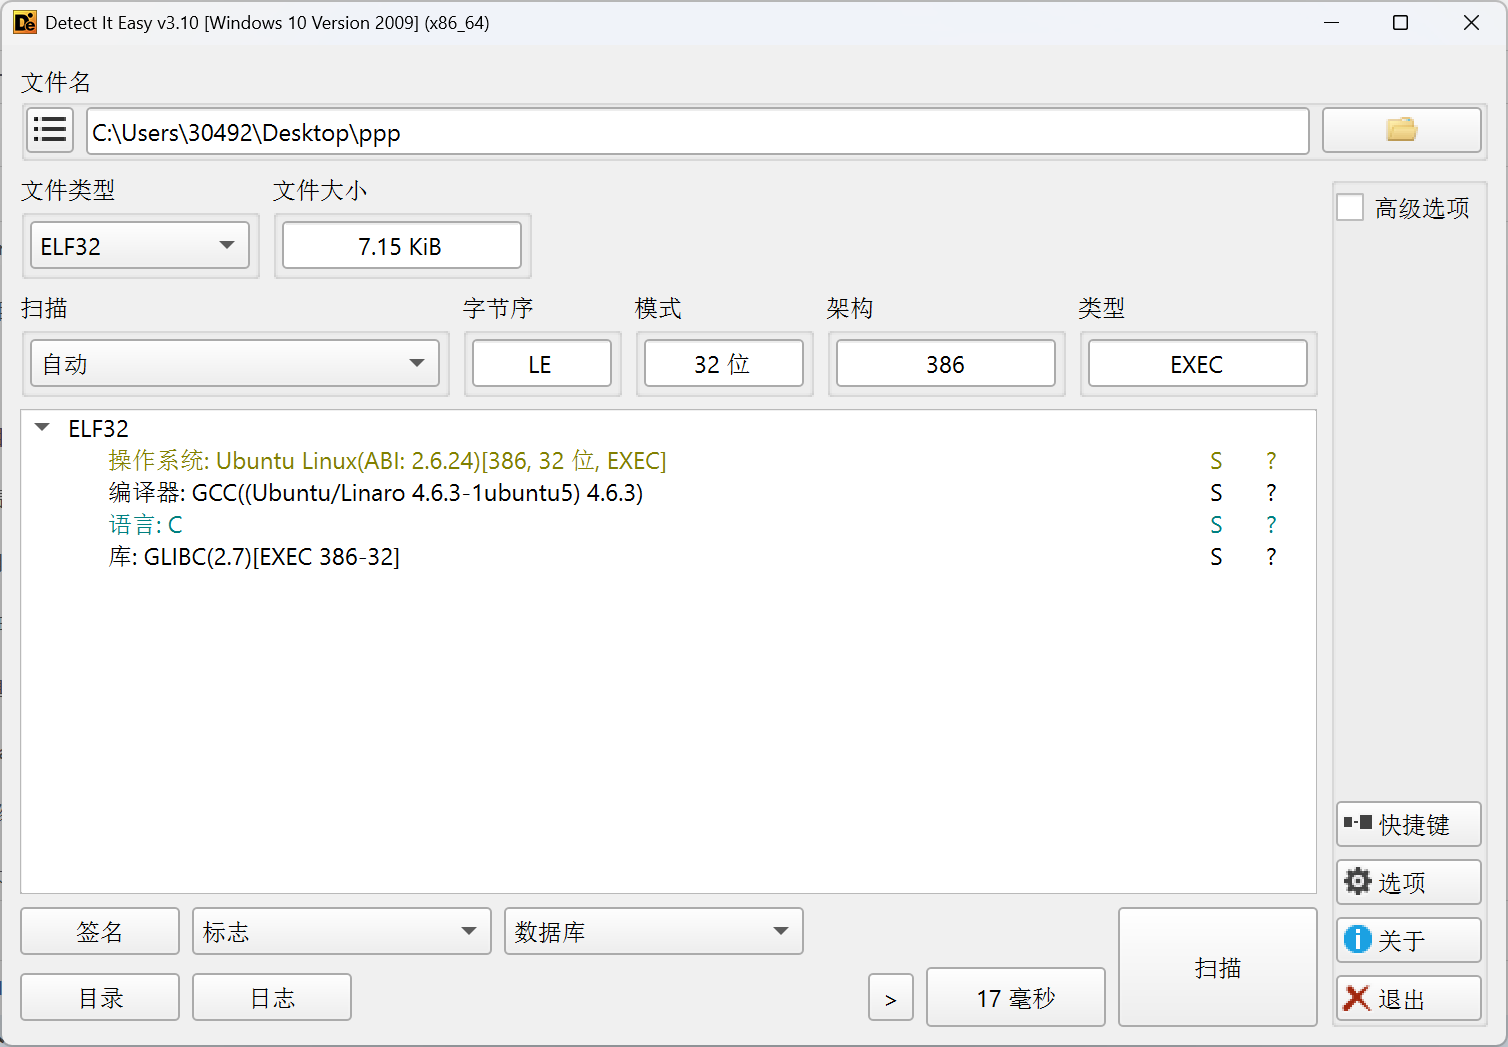Open the 日志 button

click(272, 997)
